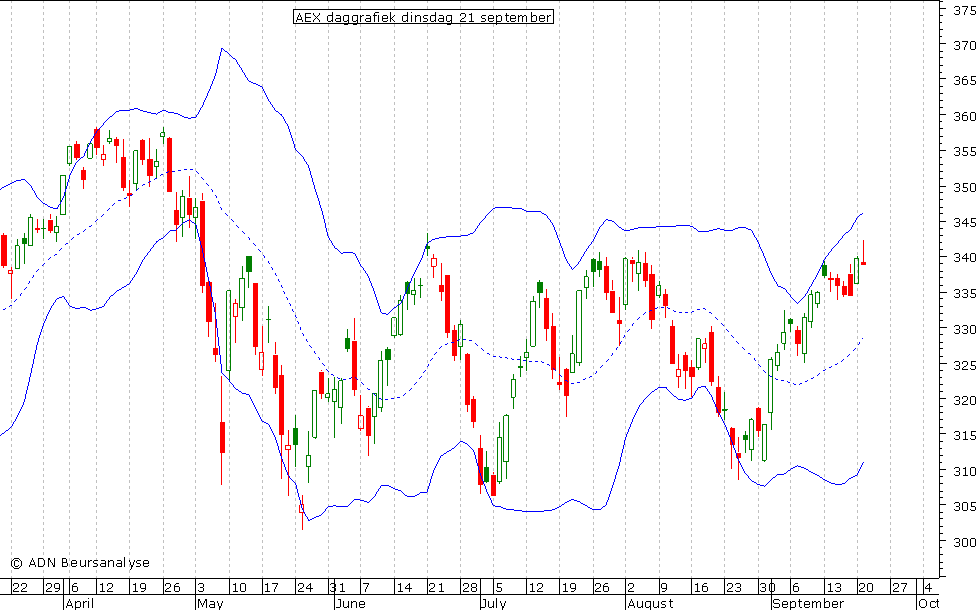Click the 360 price axis value

[x=964, y=116]
